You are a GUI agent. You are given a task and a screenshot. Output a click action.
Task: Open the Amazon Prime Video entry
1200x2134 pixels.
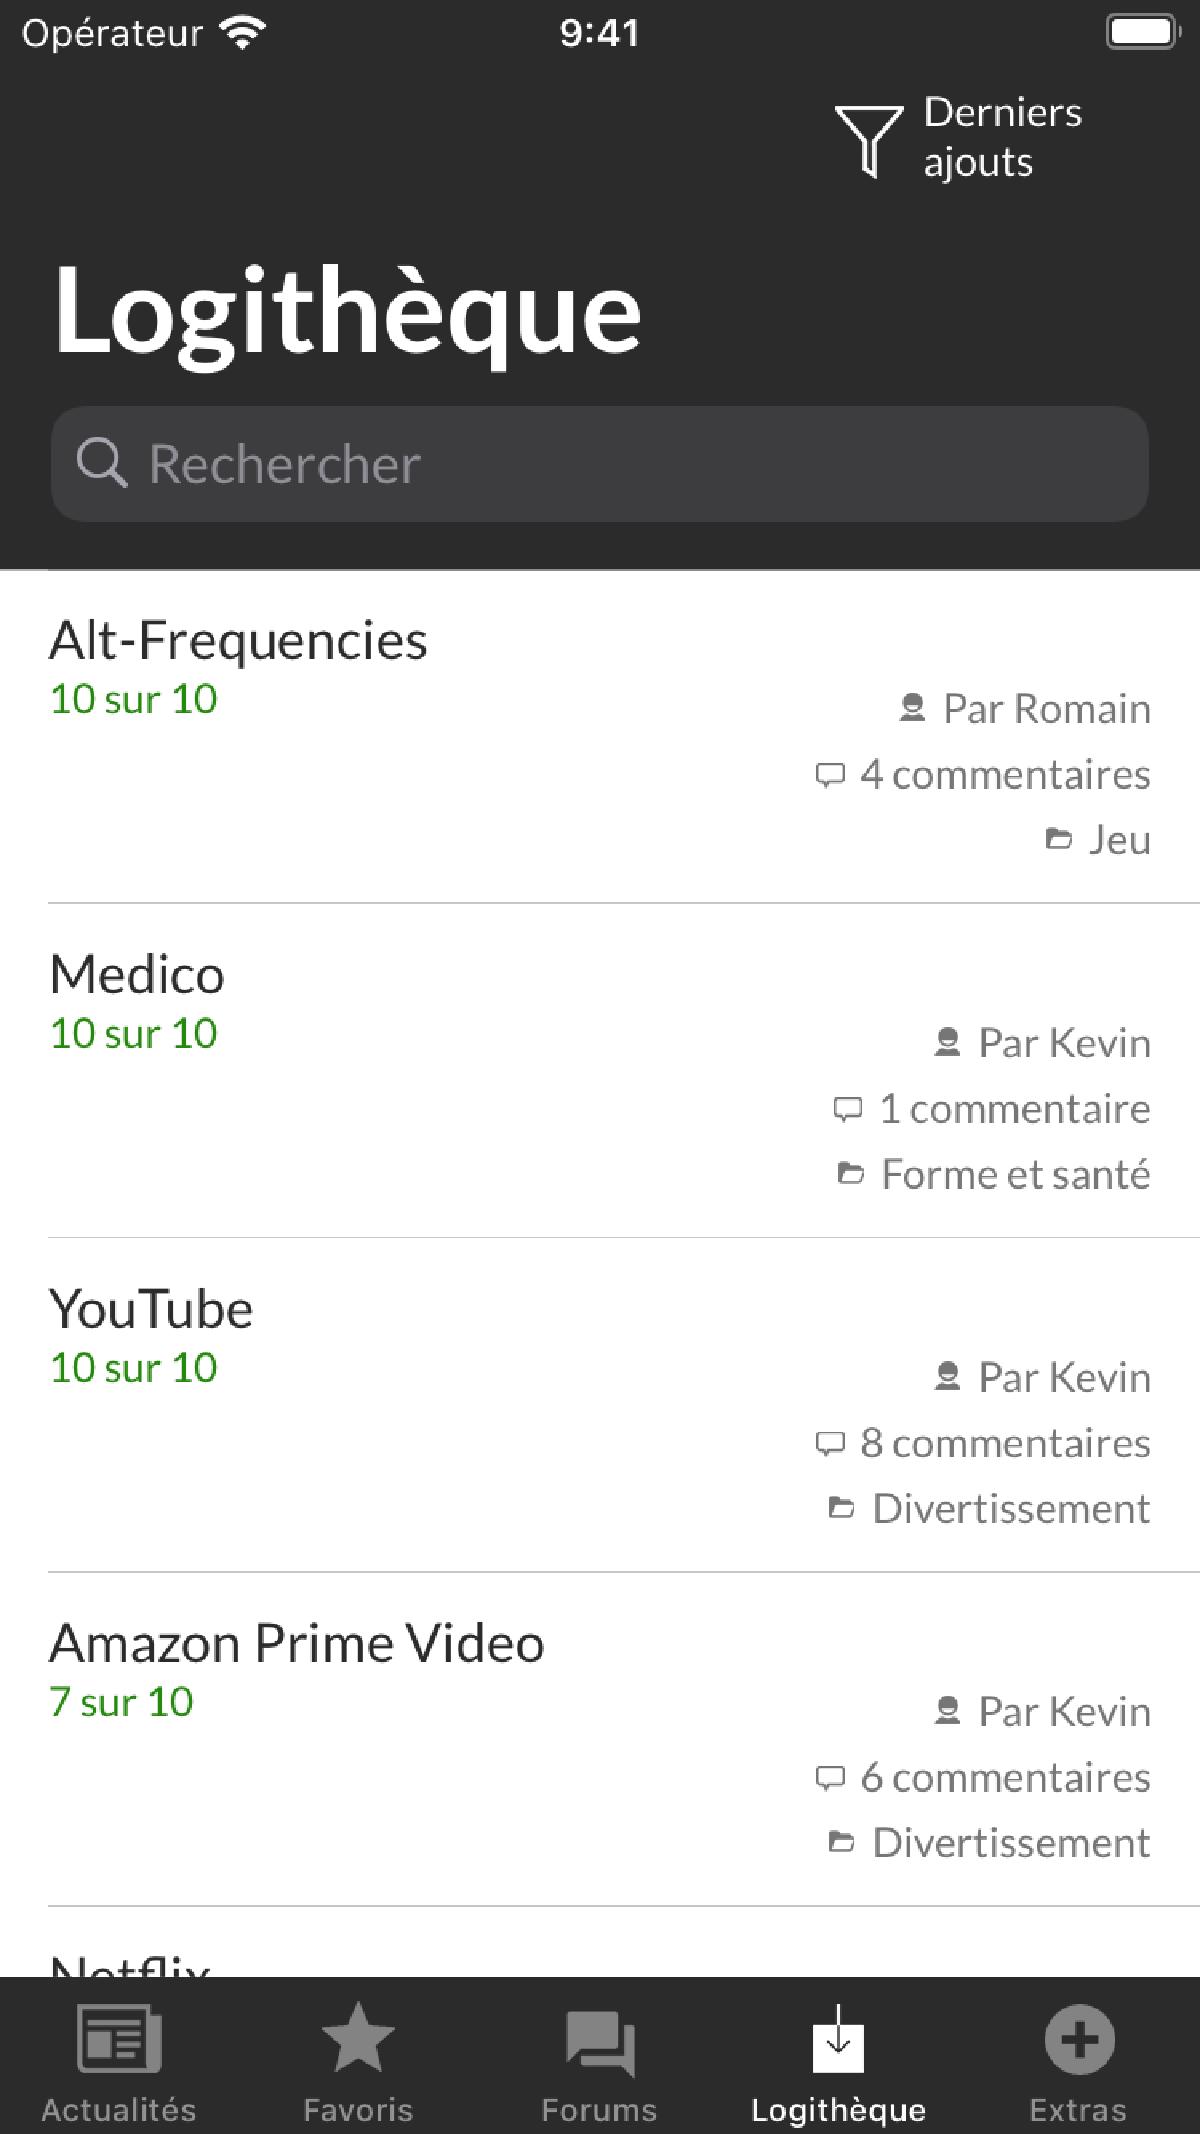[297, 1643]
